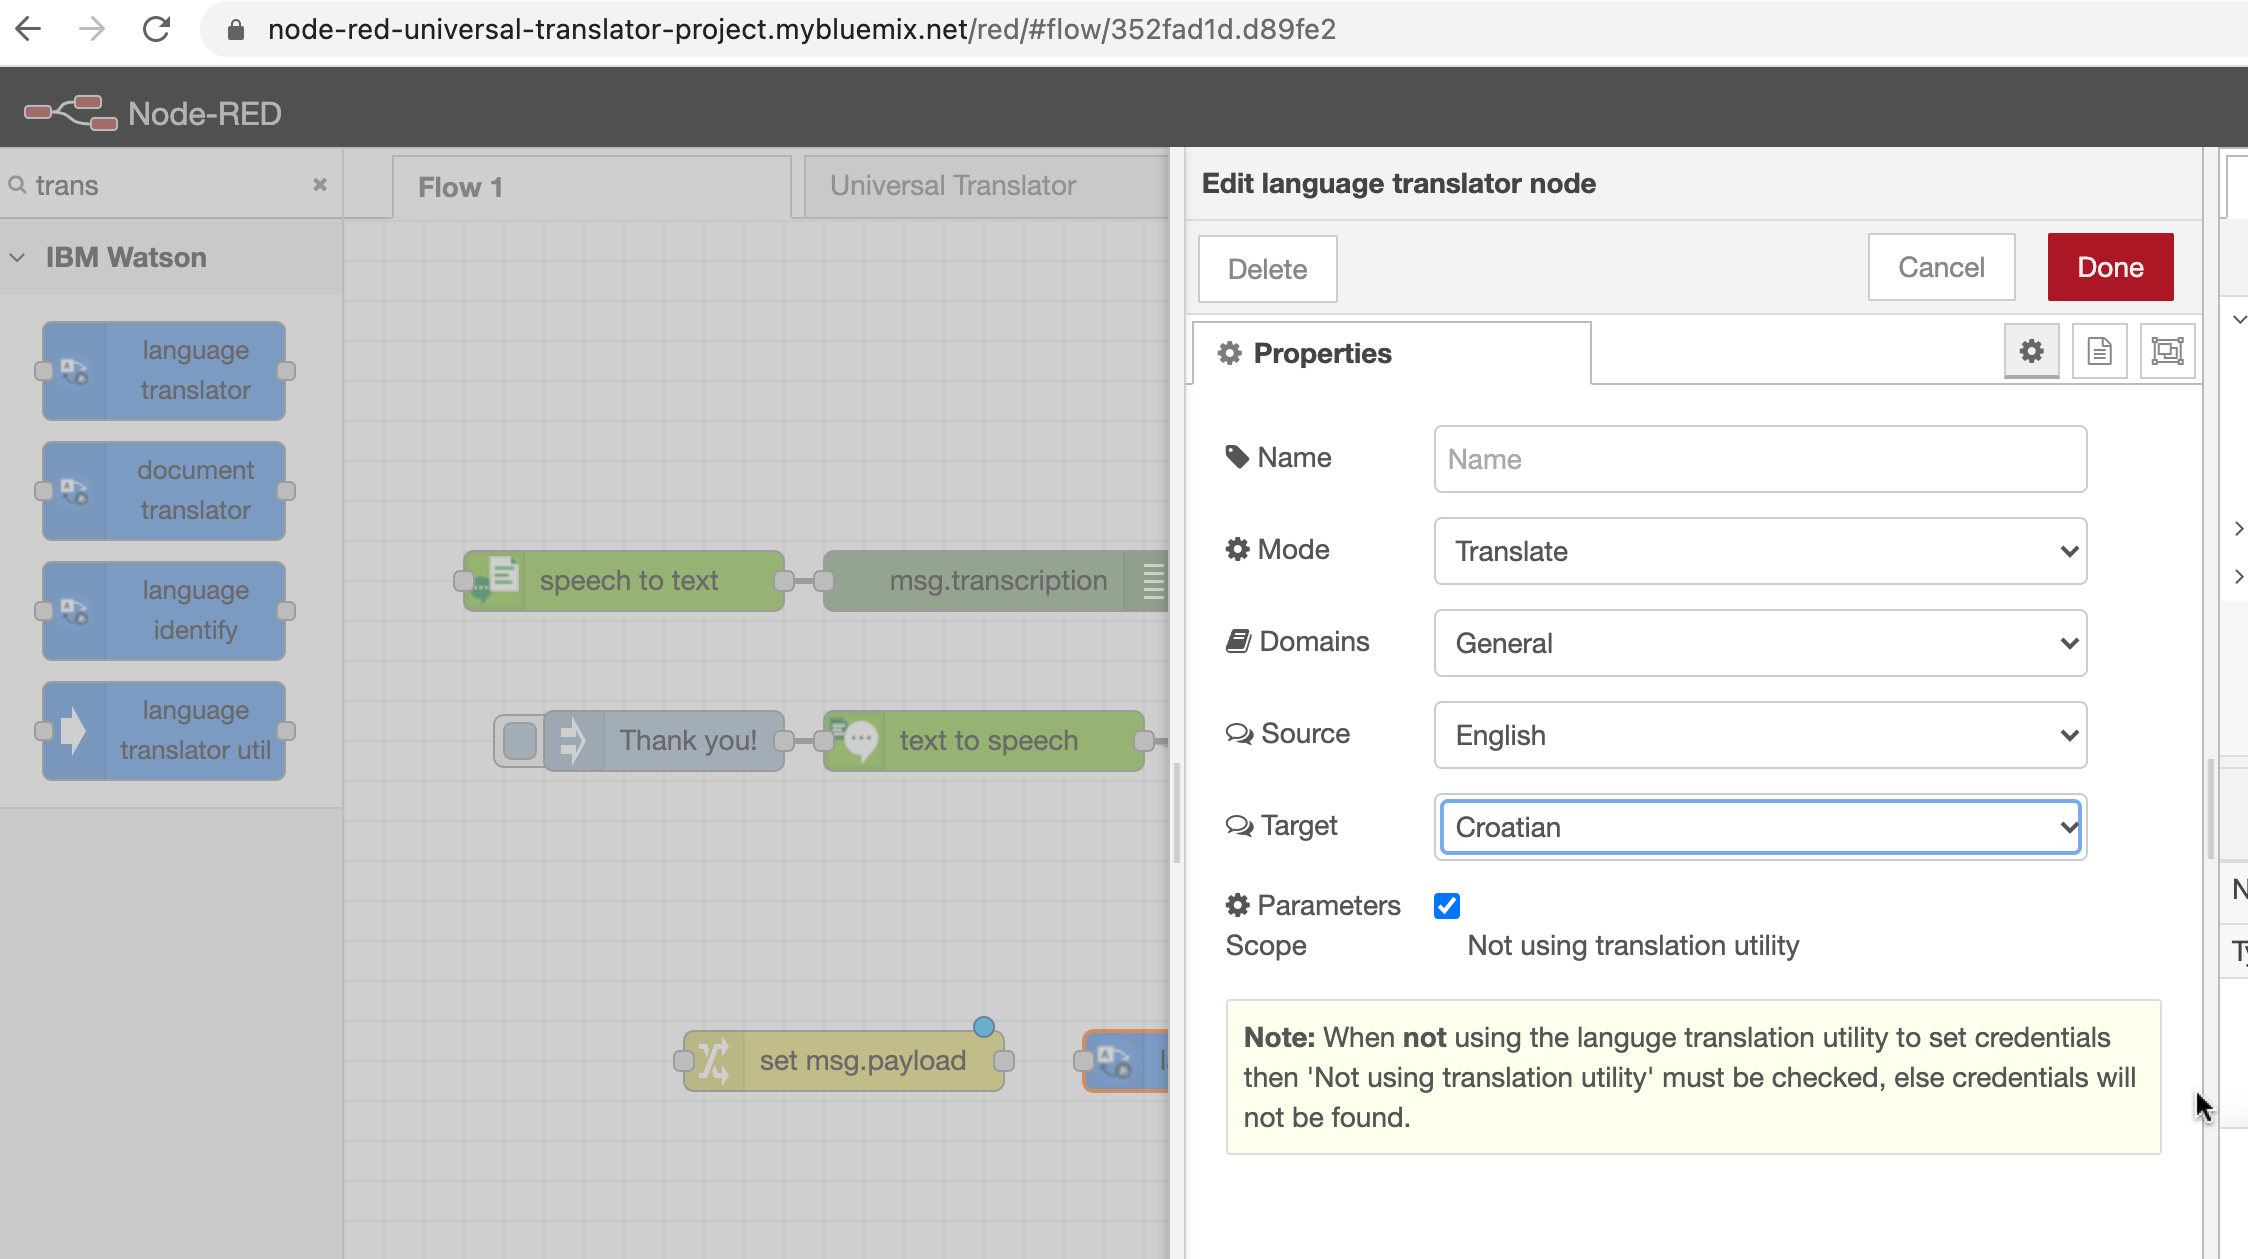2248x1259 pixels.
Task: Open the Domains dropdown showing General
Action: pyautogui.click(x=1760, y=643)
